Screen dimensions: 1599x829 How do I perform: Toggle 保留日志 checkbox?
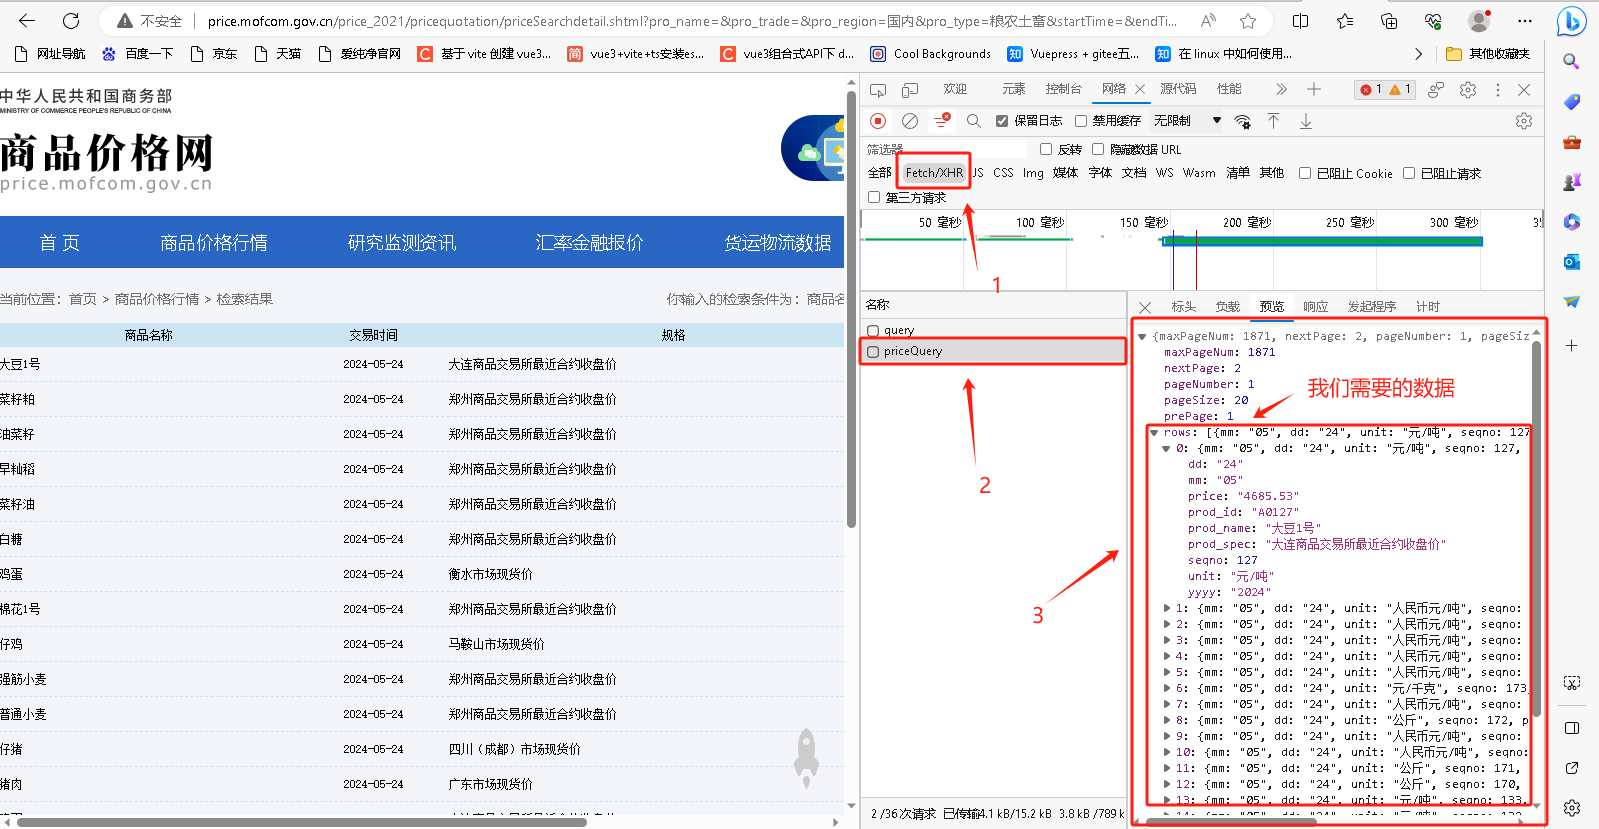click(x=1002, y=121)
